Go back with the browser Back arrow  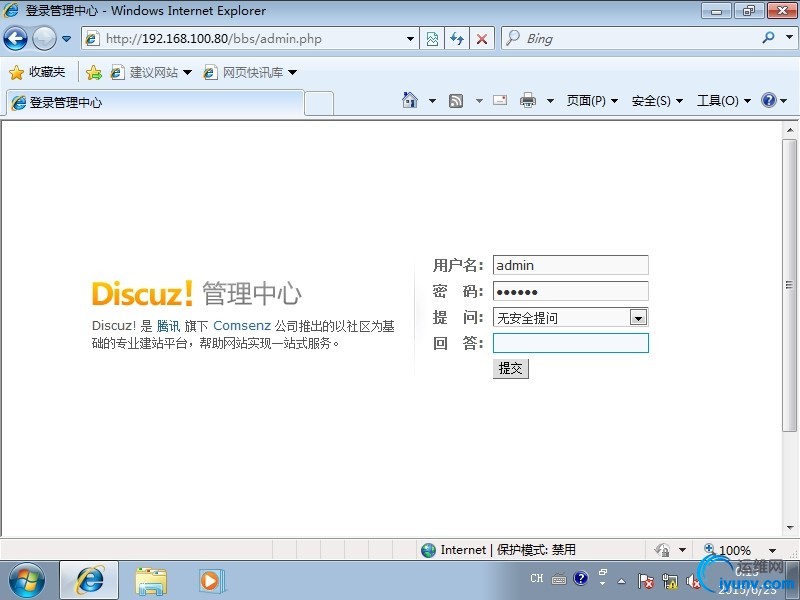pyautogui.click(x=15, y=38)
